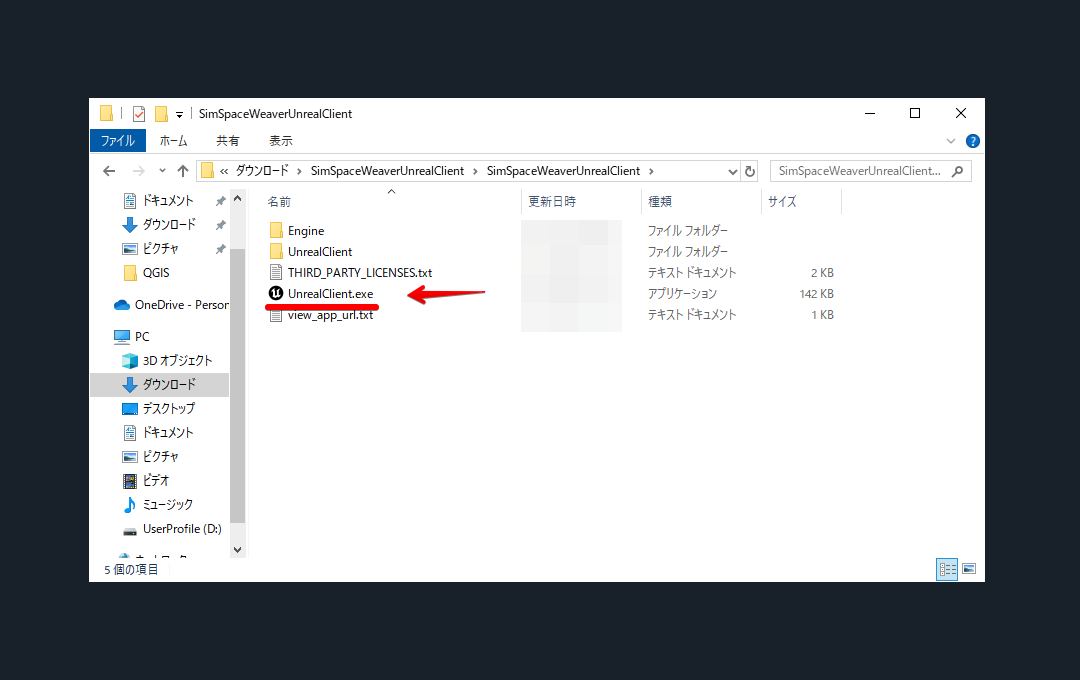
Task: Select the Engine folder name
Action: [x=306, y=231]
